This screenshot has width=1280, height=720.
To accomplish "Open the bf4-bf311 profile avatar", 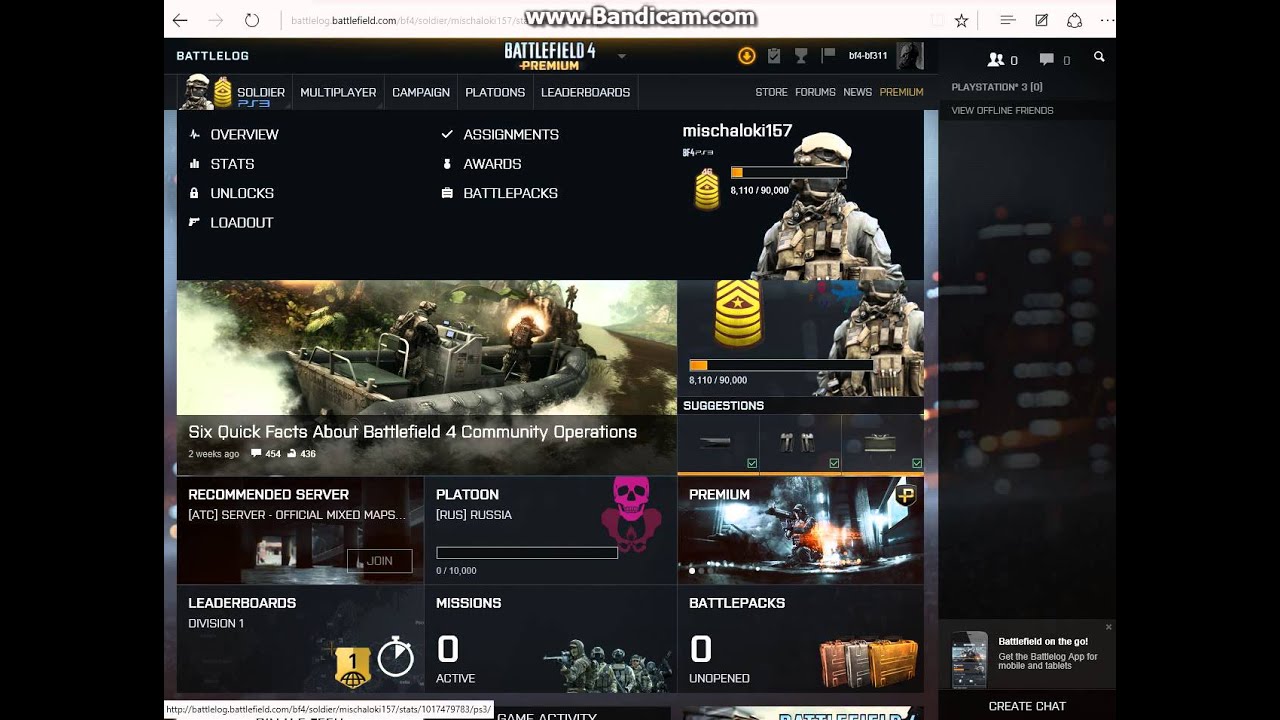I will (x=910, y=56).
